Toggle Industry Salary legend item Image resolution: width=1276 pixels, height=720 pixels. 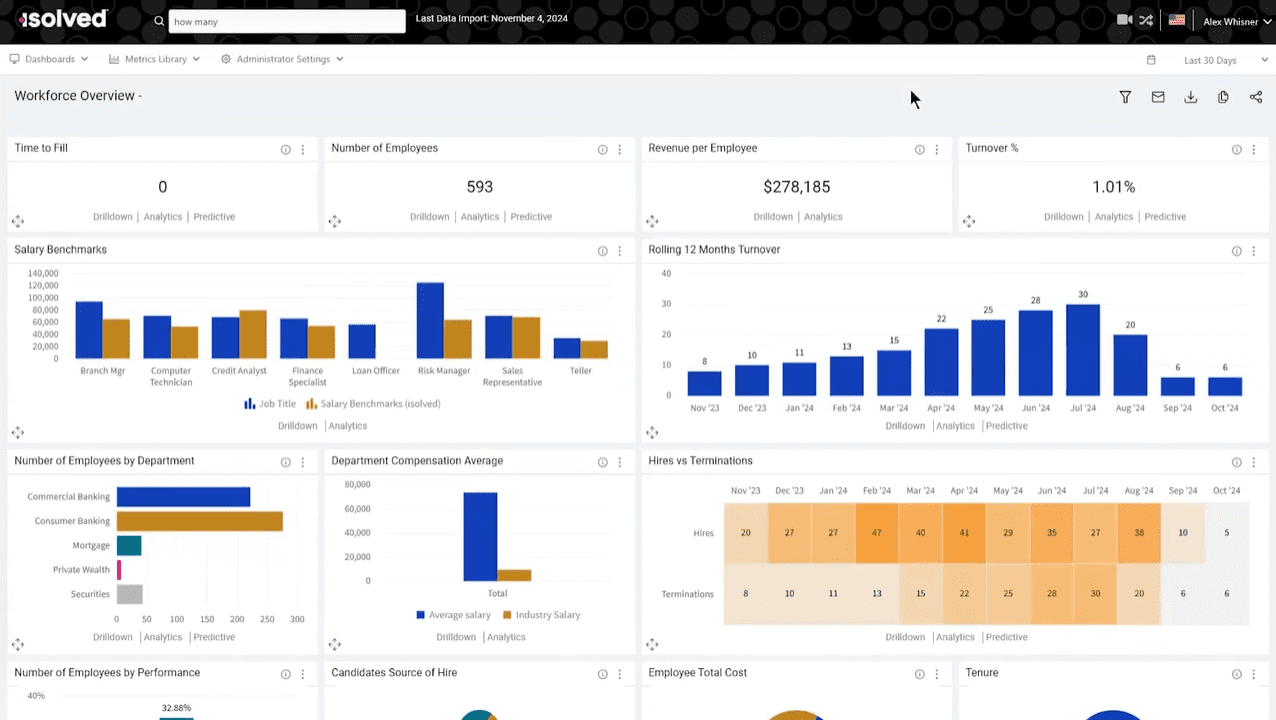(540, 615)
